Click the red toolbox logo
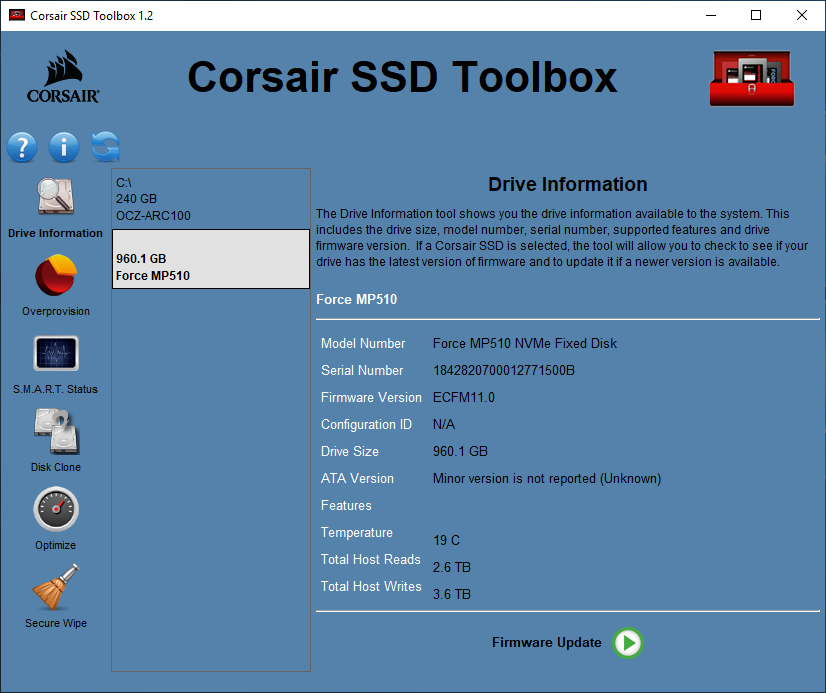The width and height of the screenshot is (826, 693). [751, 77]
